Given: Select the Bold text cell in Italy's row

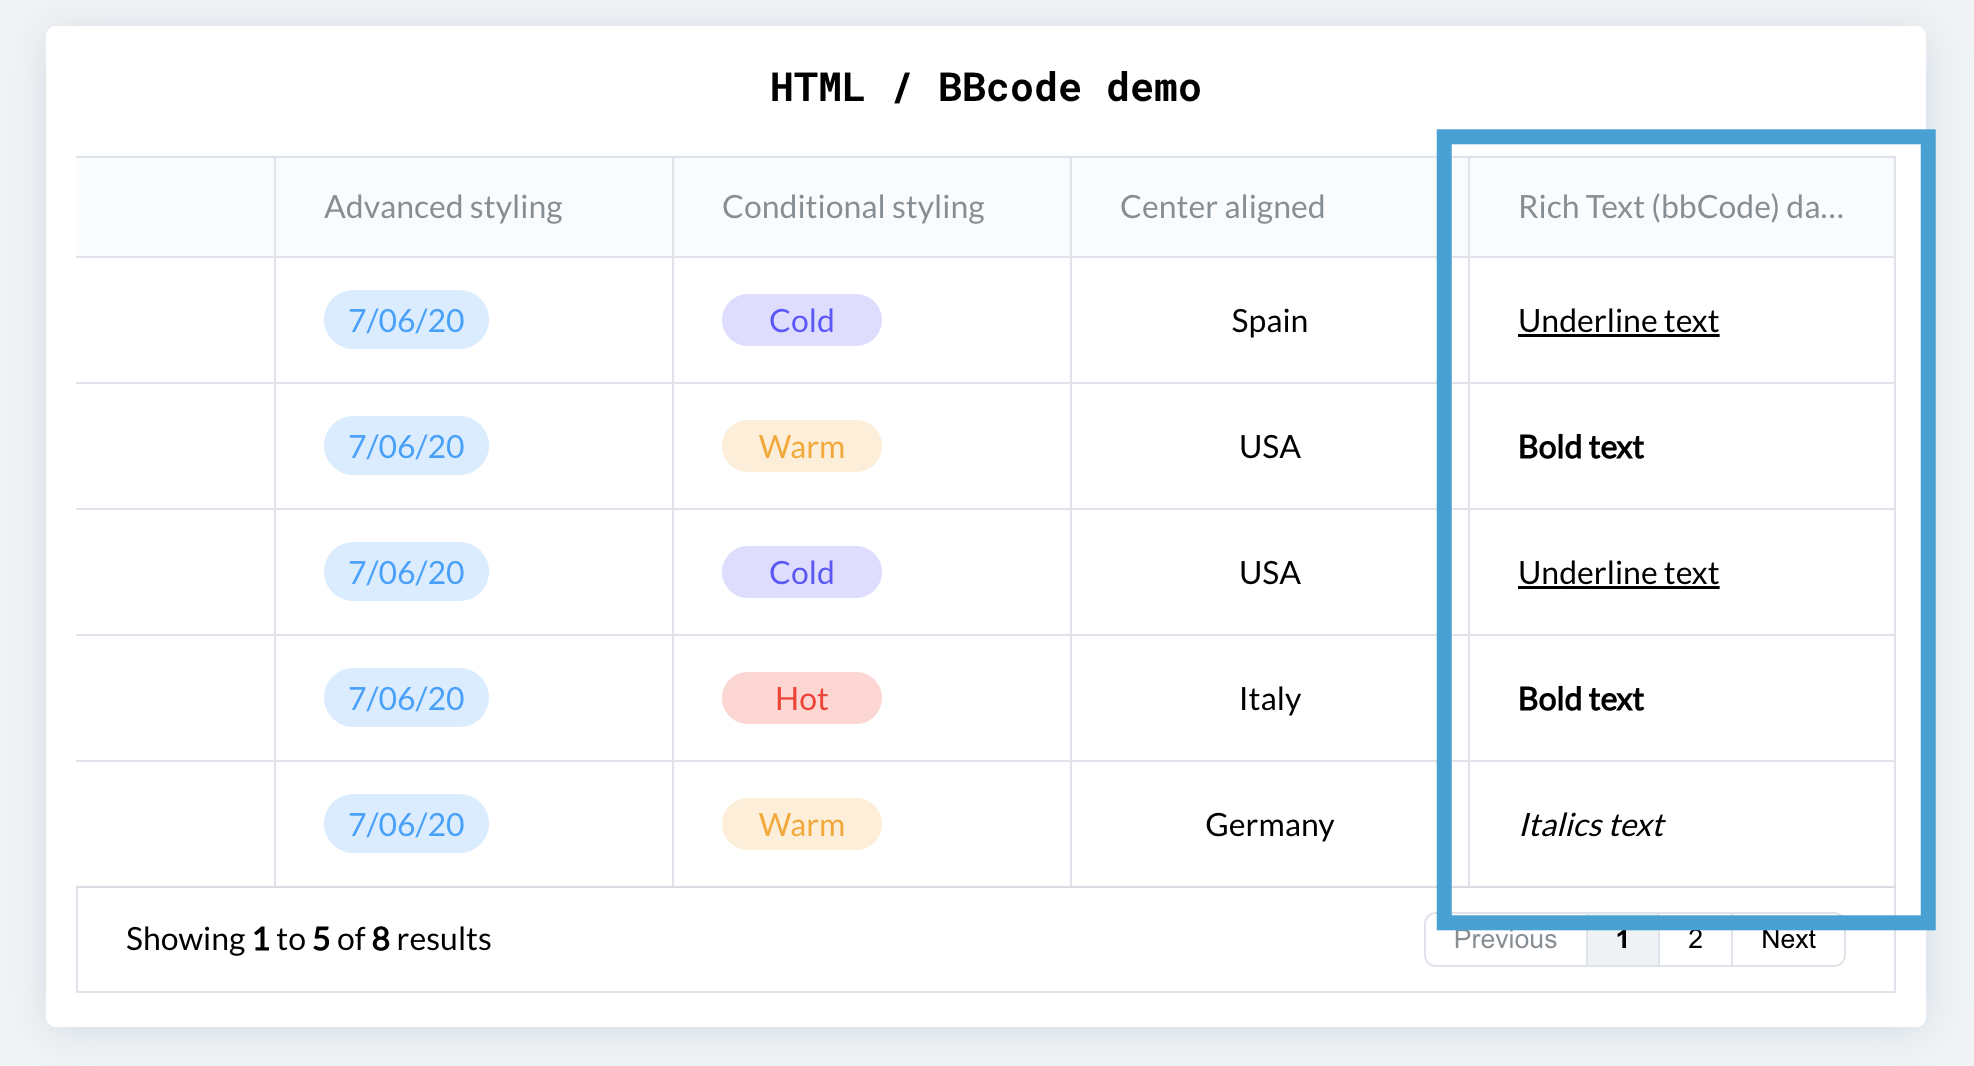Looking at the screenshot, I should tap(1580, 698).
